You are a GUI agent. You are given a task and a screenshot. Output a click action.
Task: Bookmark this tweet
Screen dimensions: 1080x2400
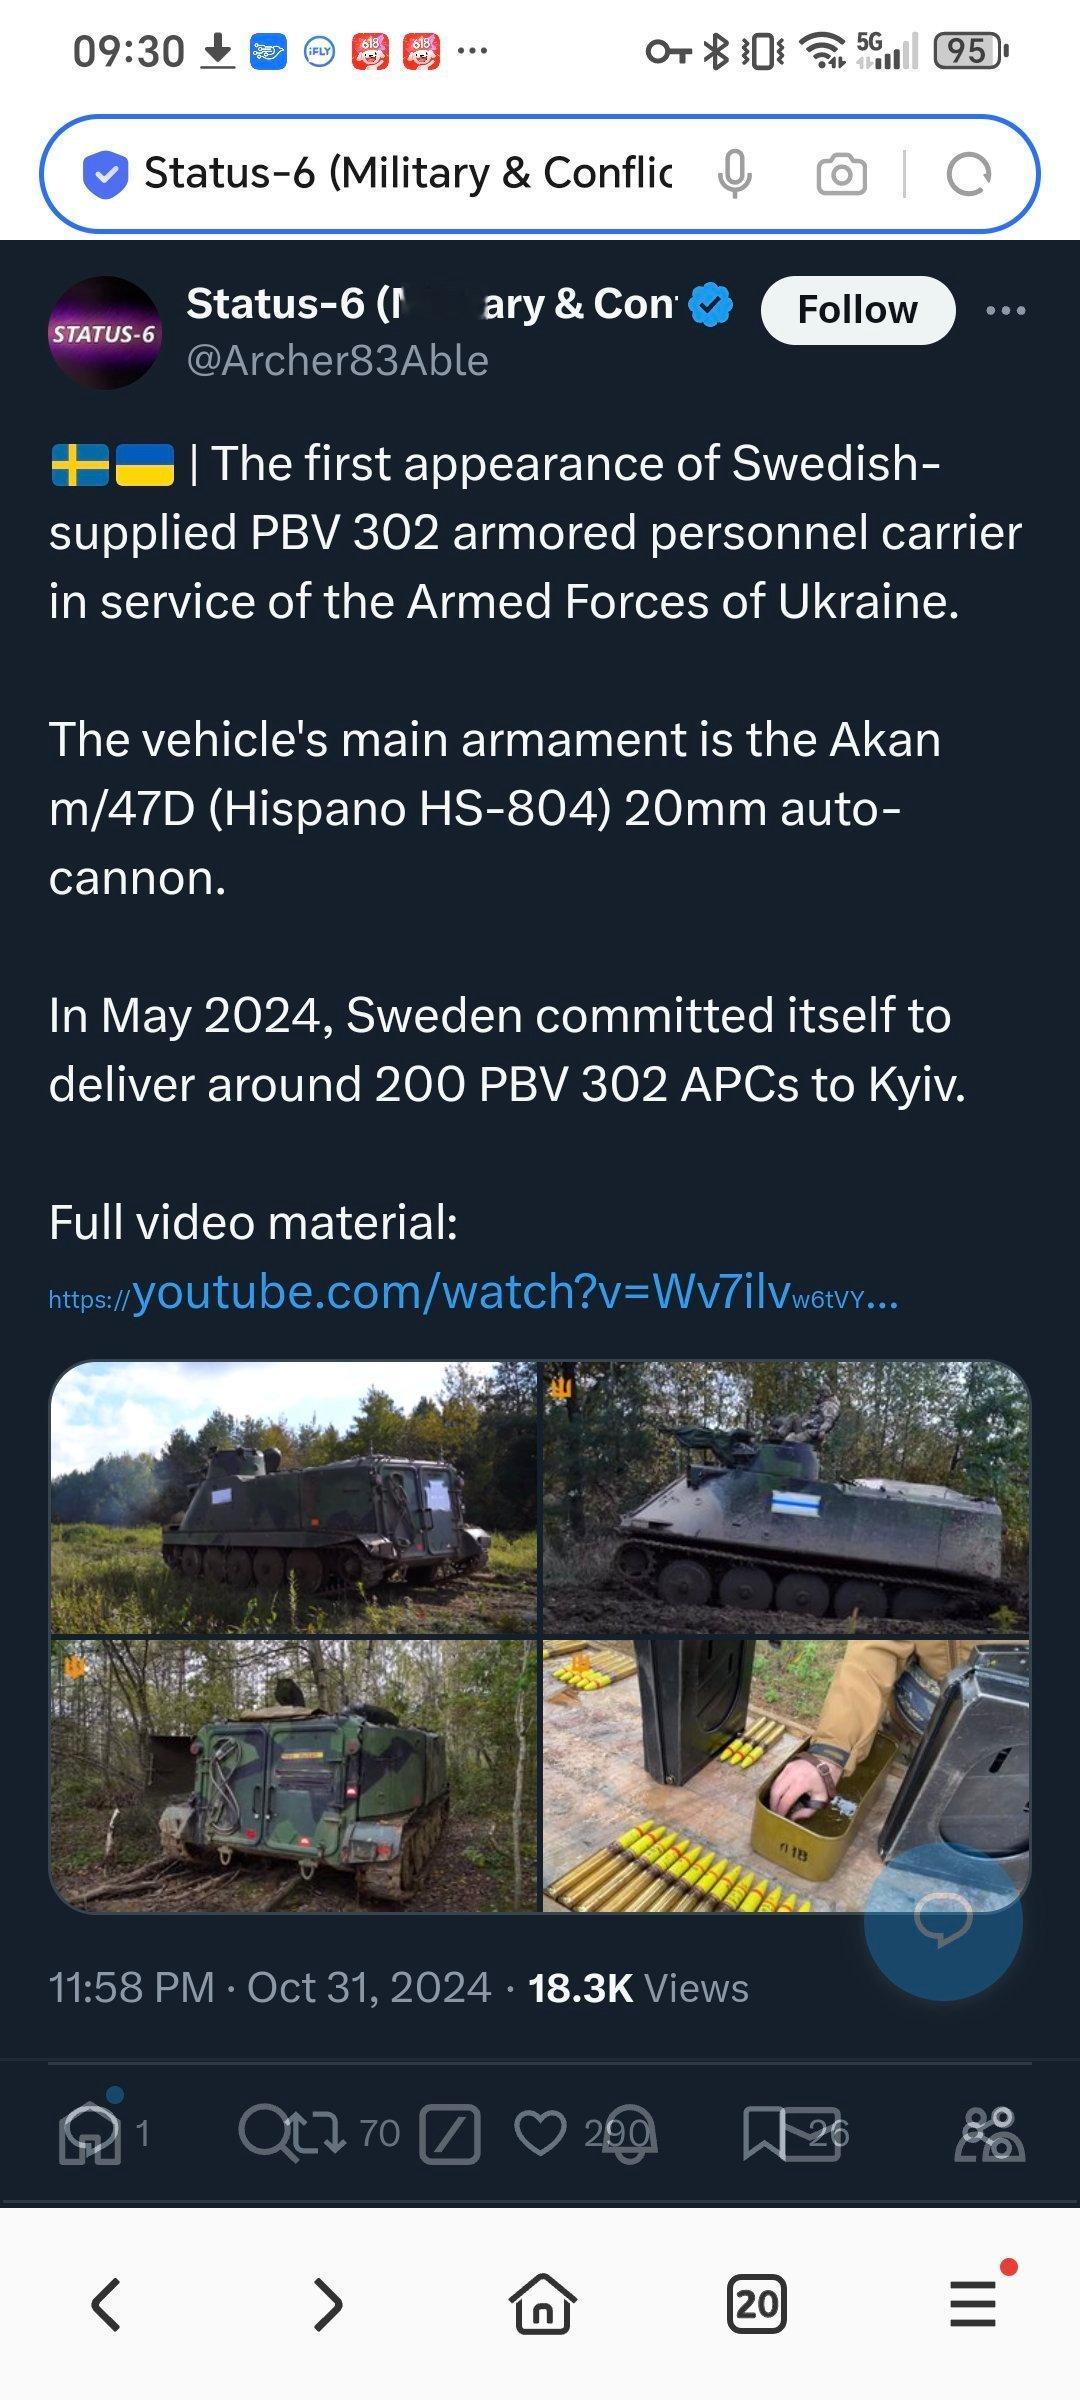764,2133
